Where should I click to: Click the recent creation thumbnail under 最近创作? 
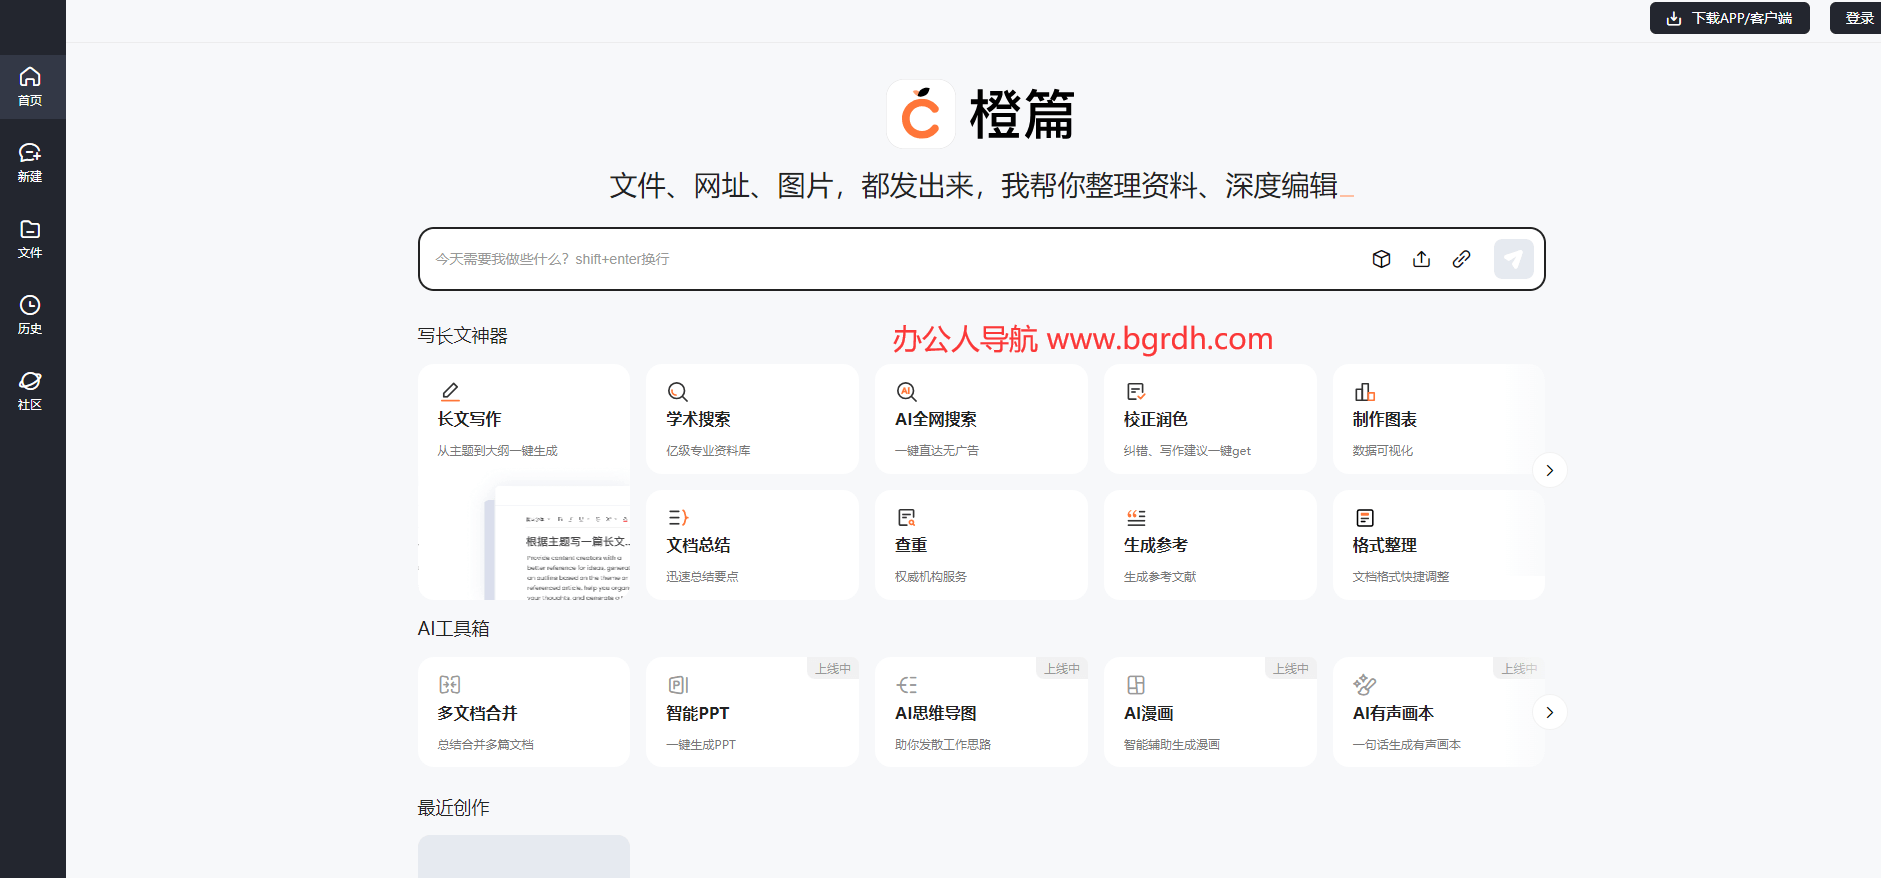tap(523, 856)
